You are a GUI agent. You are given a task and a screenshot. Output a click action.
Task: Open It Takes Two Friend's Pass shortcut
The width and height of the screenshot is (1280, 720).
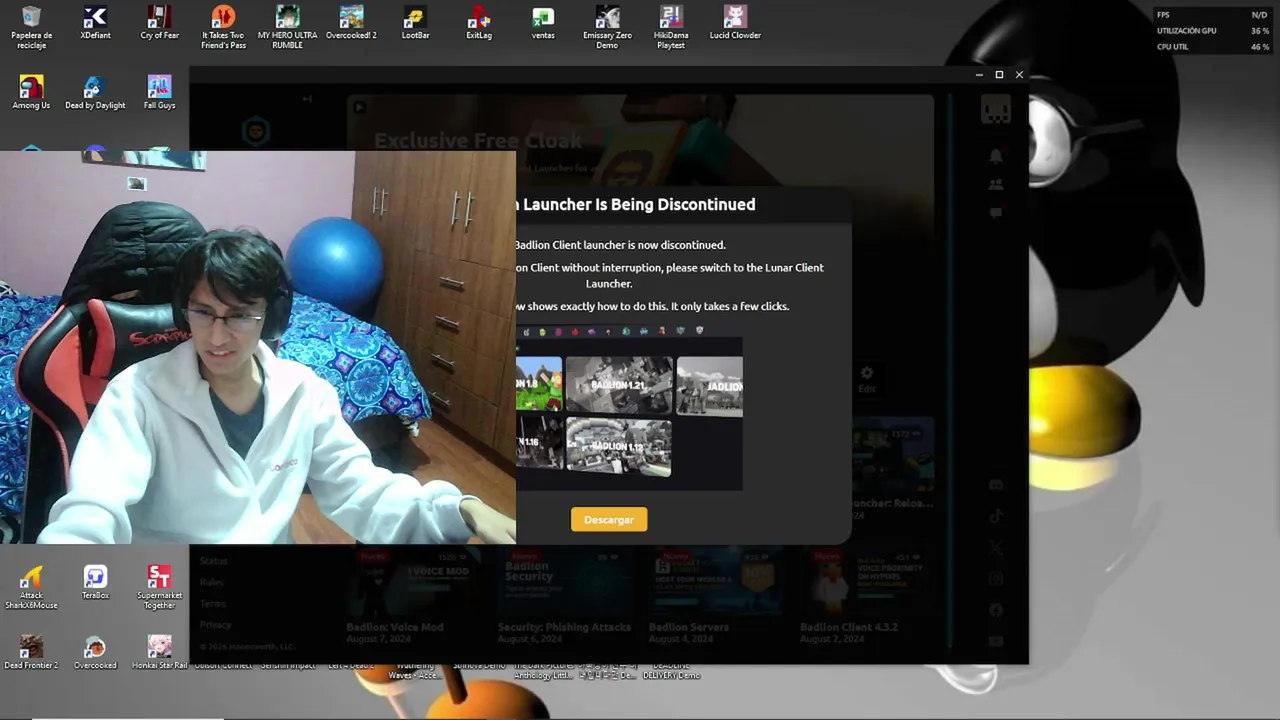223,27
